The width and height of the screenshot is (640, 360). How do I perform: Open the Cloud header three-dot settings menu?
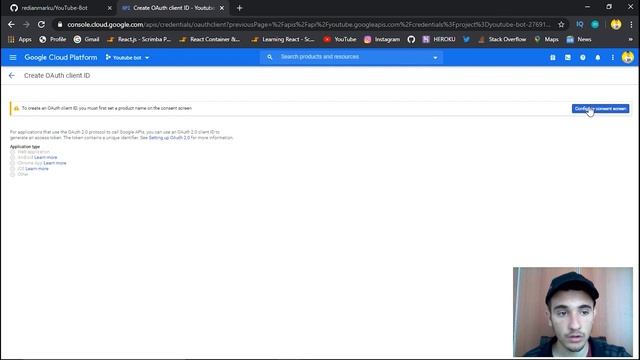(613, 58)
